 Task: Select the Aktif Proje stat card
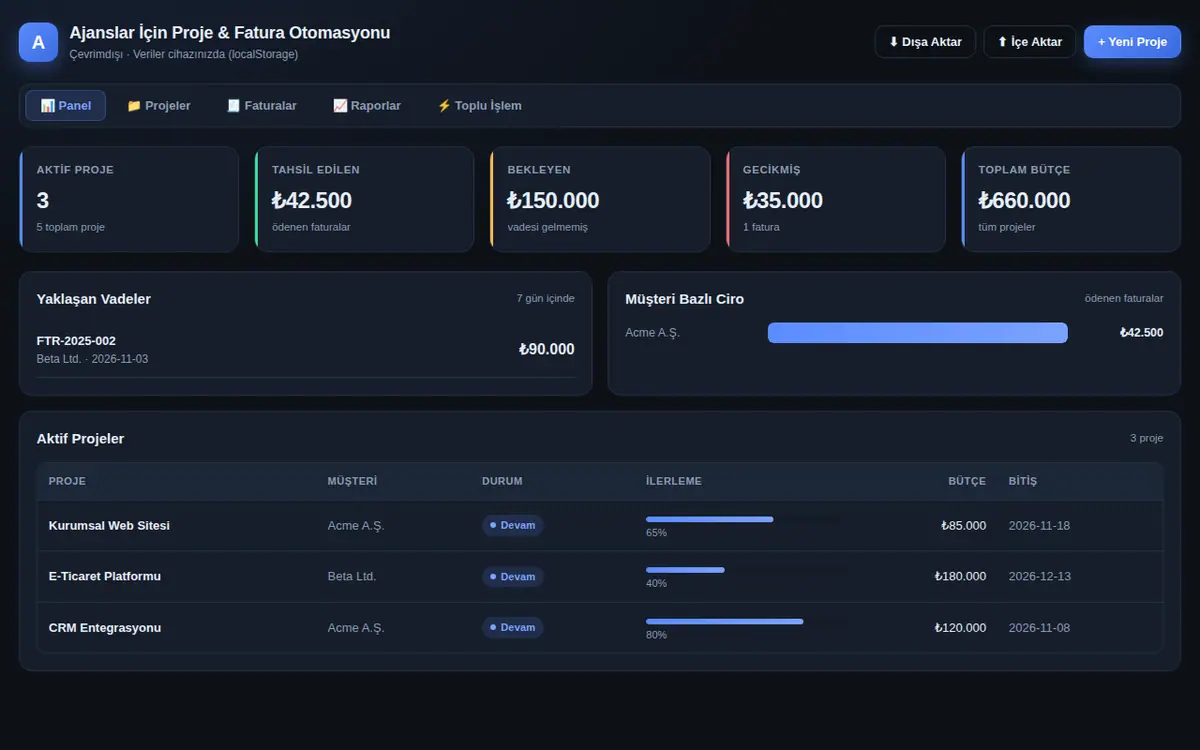click(x=129, y=199)
